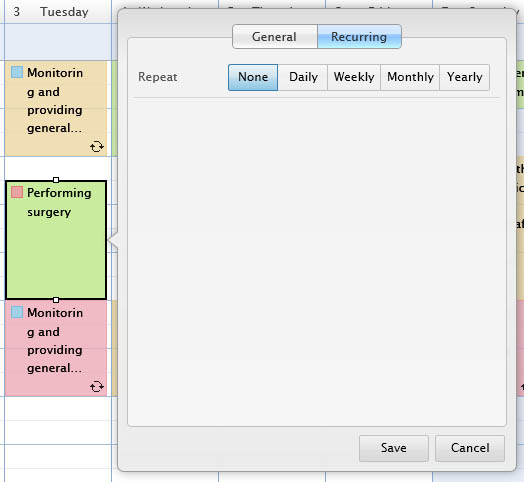
Task: Click recurring icon on beige Monitoring event
Action: [97, 146]
